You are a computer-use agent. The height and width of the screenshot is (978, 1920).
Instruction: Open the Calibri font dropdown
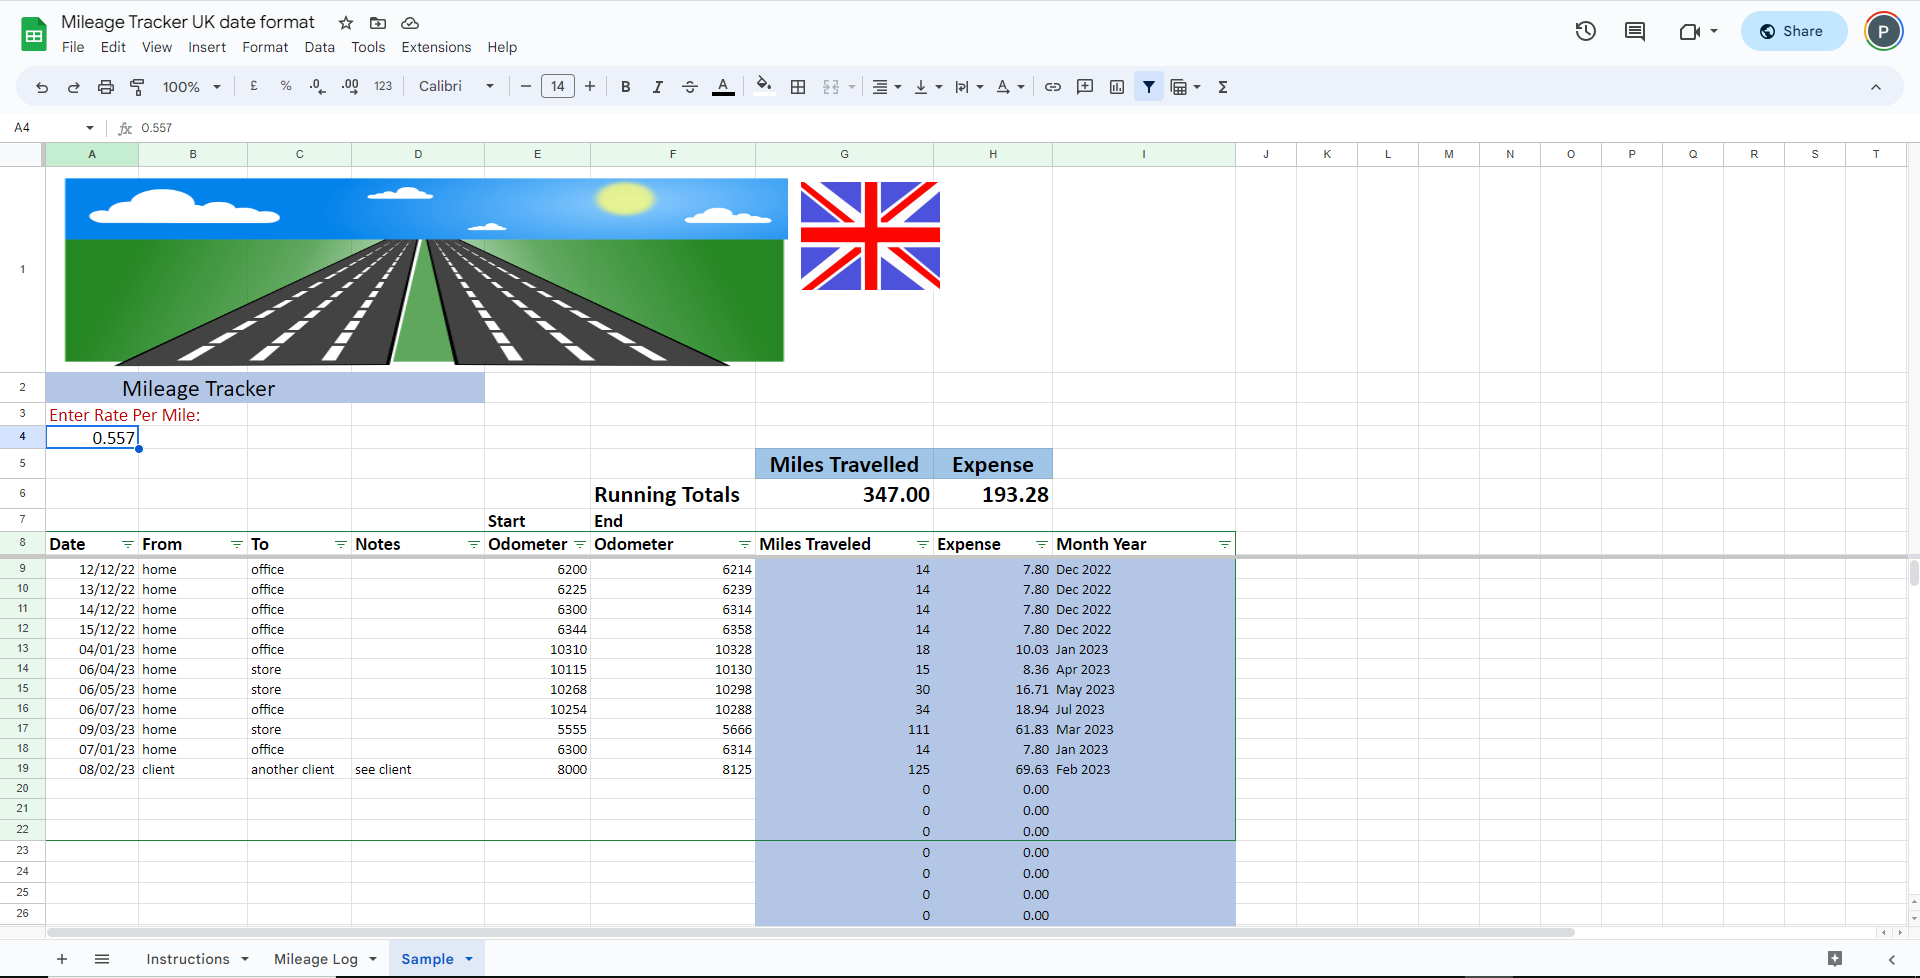456,87
